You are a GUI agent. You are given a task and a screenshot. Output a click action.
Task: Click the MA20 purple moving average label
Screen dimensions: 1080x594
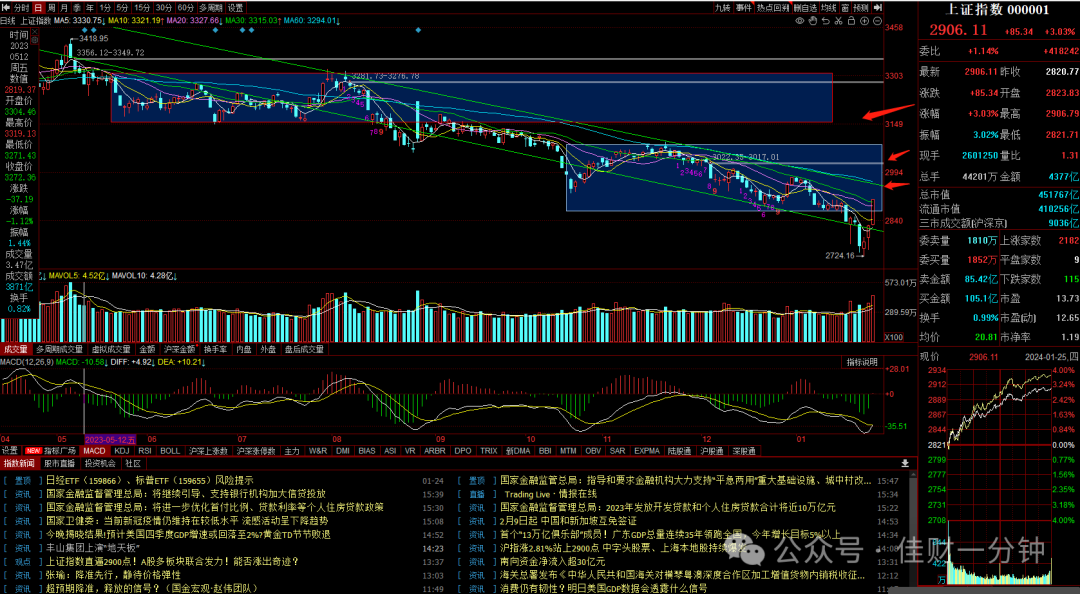pos(192,21)
